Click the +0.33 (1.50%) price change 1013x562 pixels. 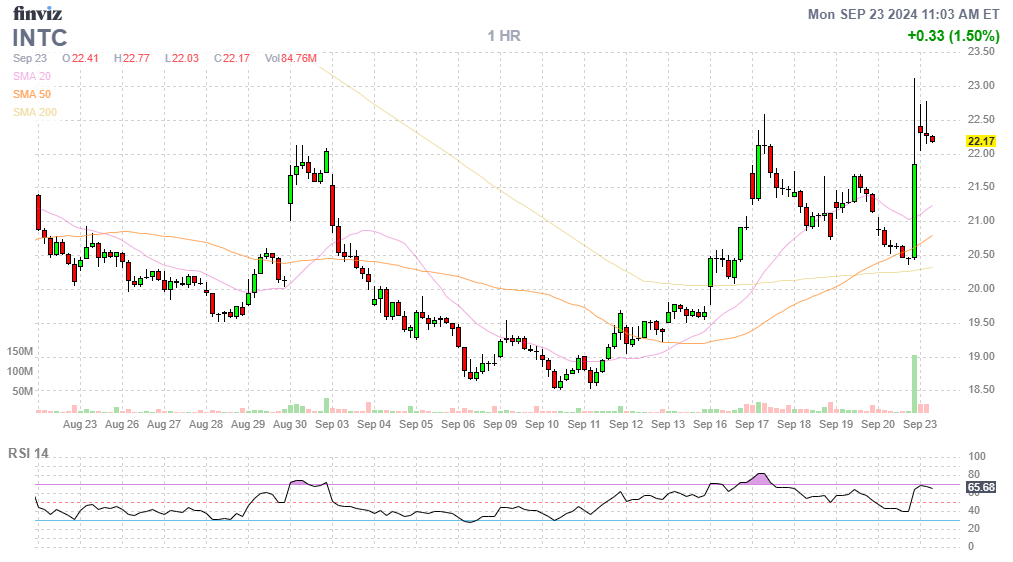(952, 36)
